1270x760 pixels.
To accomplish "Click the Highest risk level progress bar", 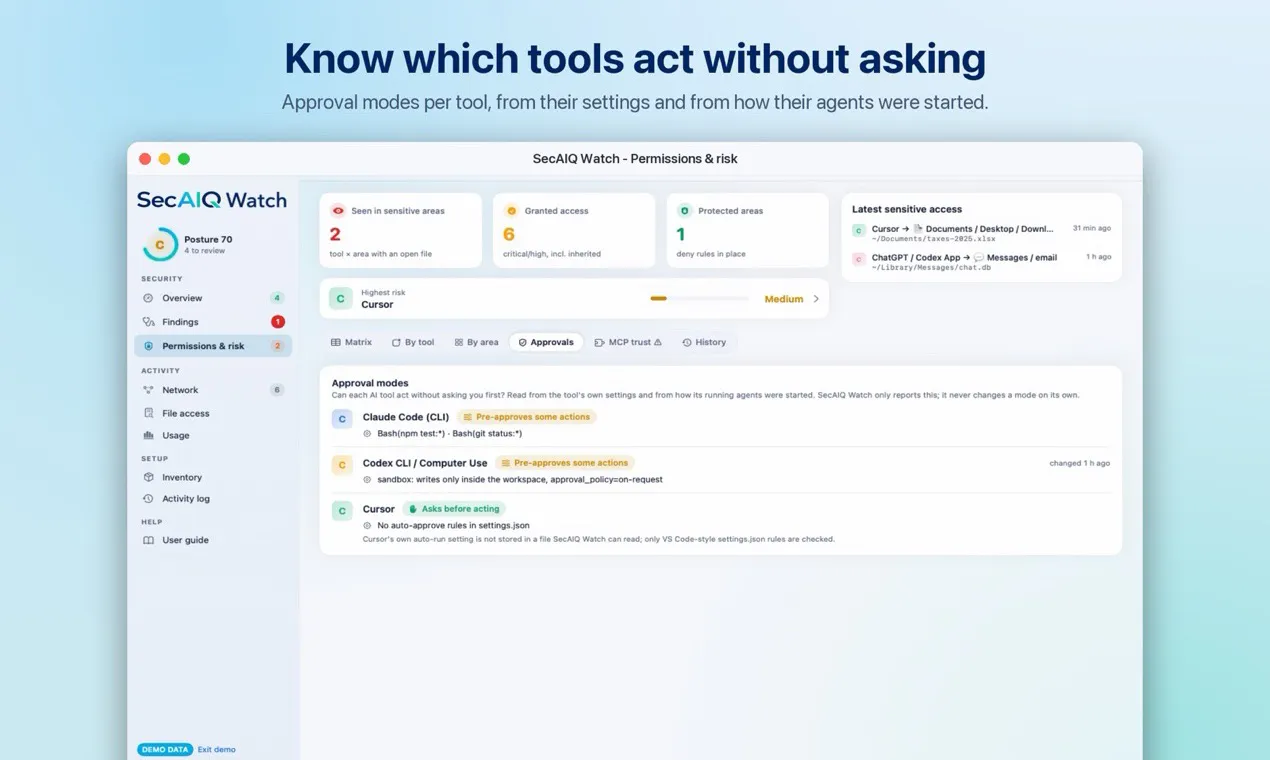I will point(699,299).
